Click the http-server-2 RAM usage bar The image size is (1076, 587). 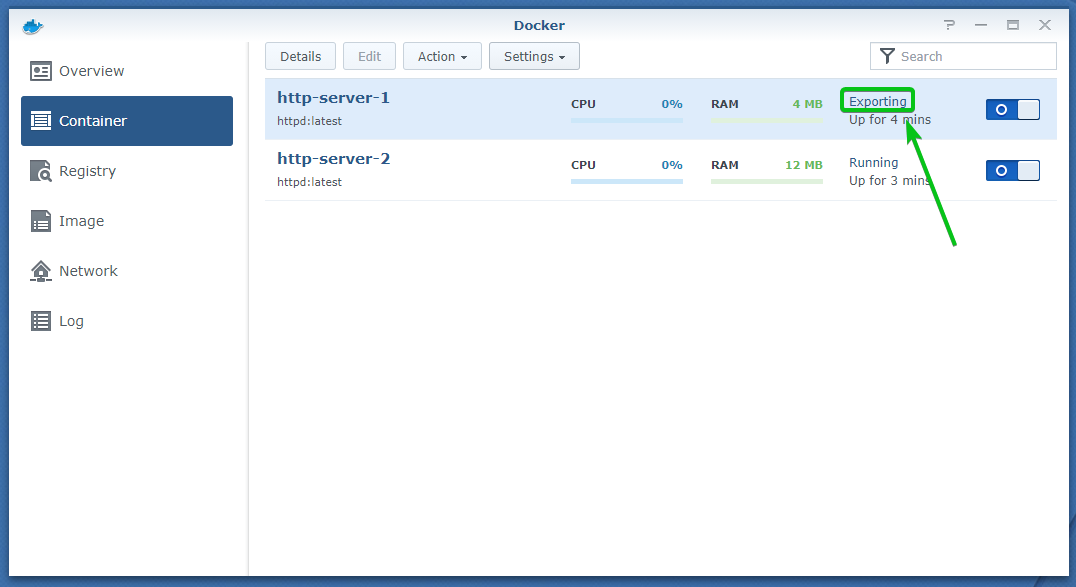(x=766, y=181)
